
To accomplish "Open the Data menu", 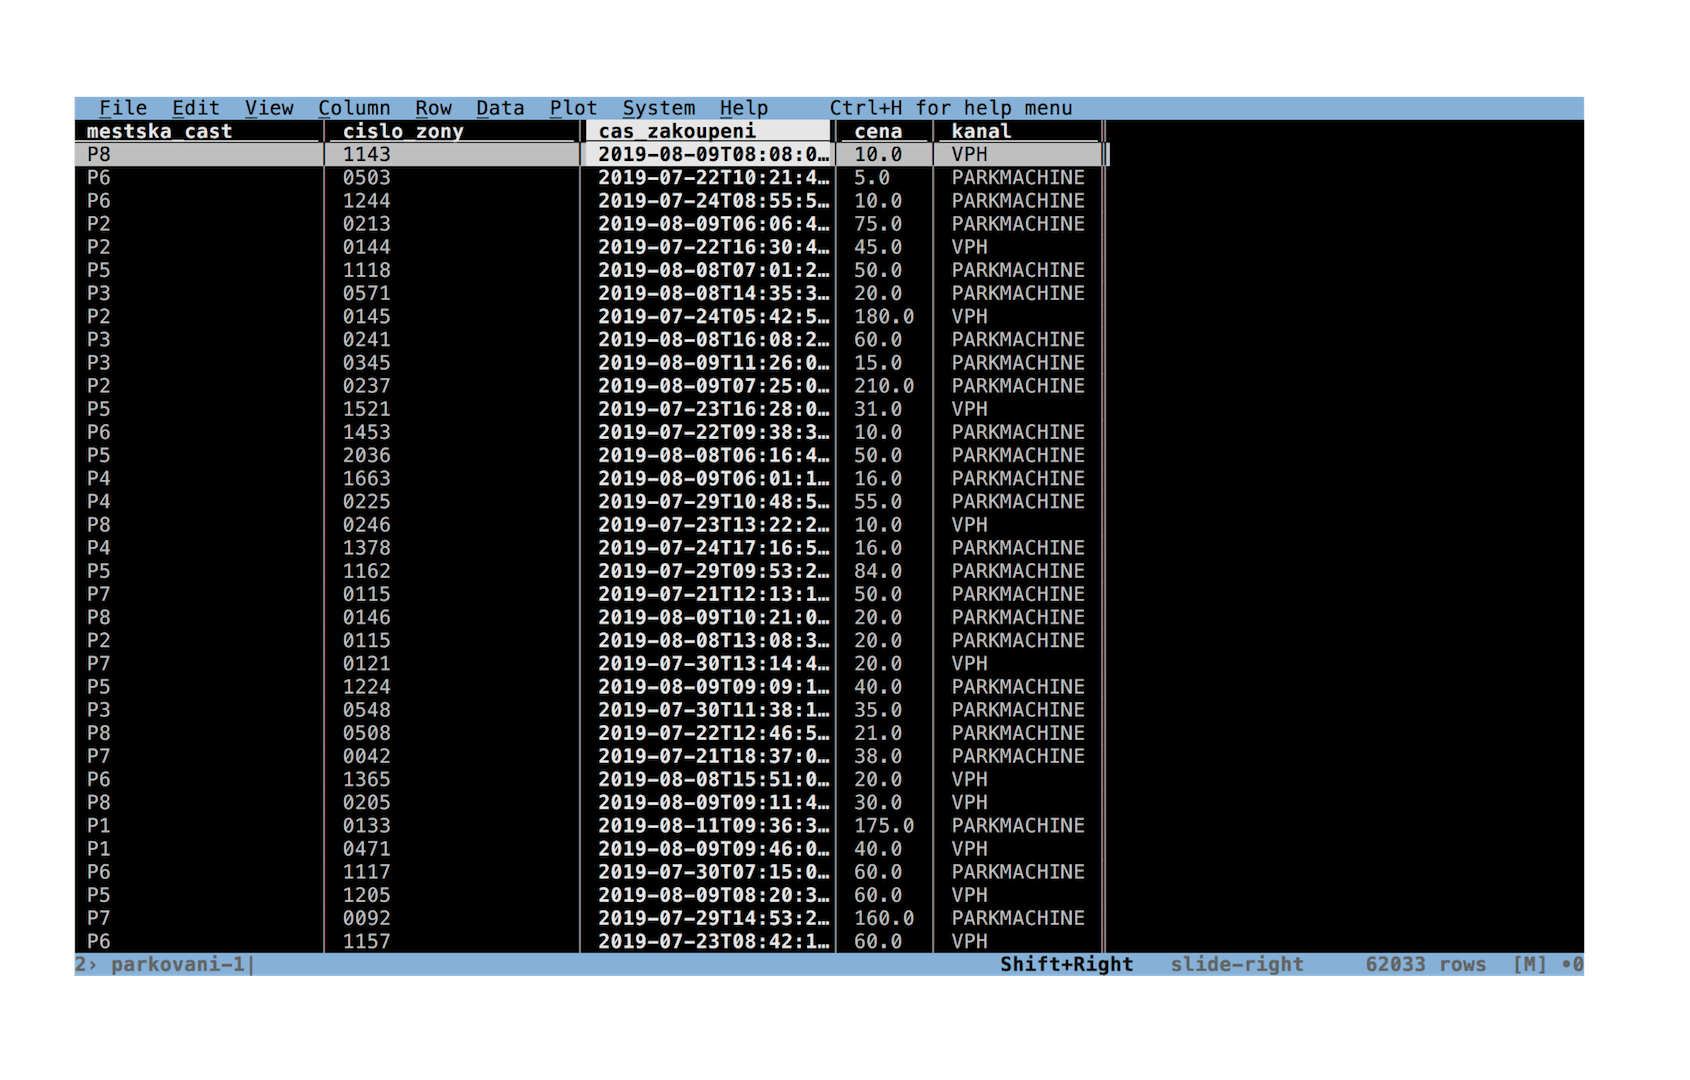I will 500,108.
